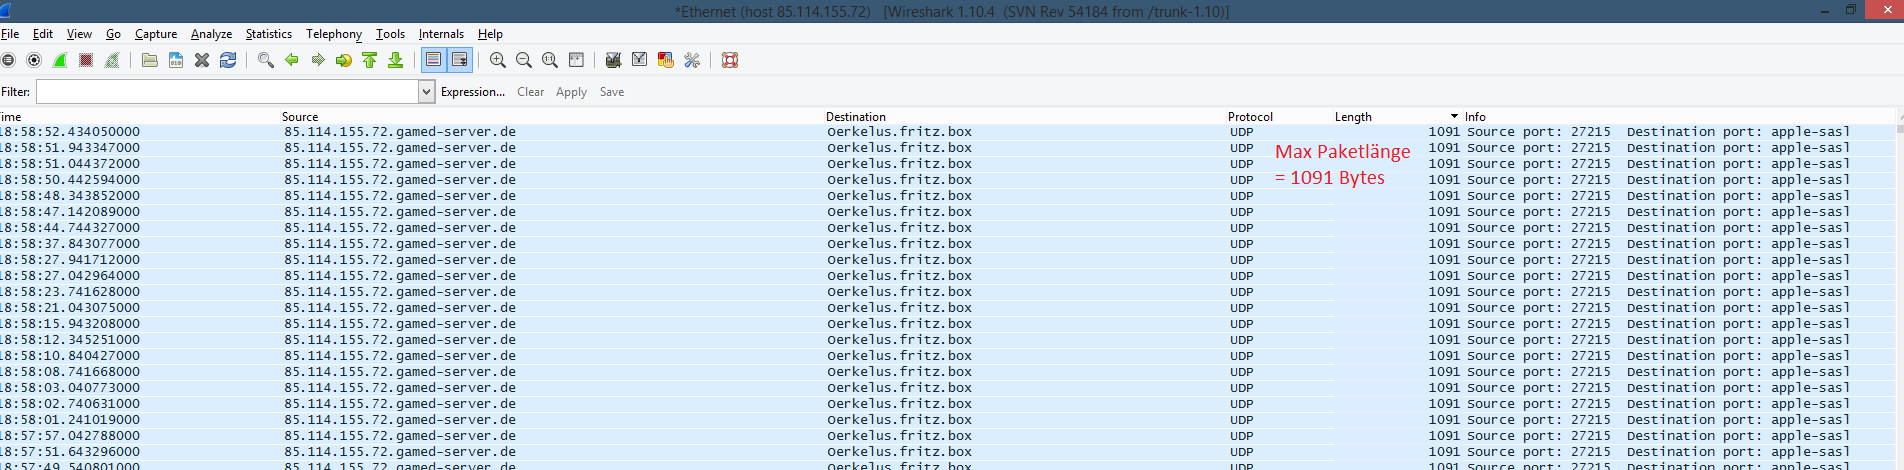Open the Help menu
The image size is (1904, 470).
point(490,34)
